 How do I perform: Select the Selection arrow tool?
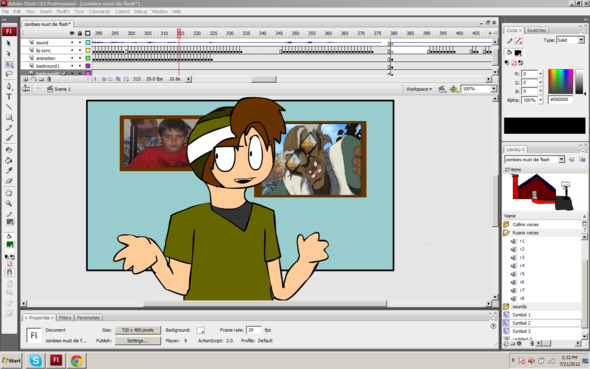pos(9,44)
